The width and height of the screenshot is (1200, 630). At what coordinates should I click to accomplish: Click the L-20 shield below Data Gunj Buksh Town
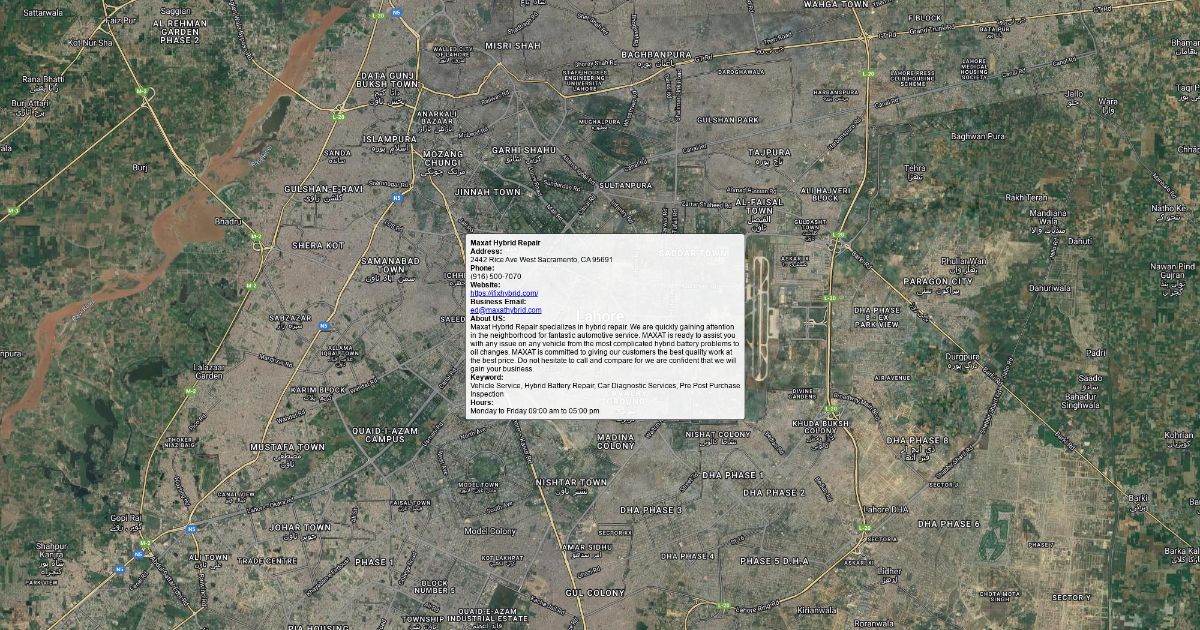pos(338,117)
